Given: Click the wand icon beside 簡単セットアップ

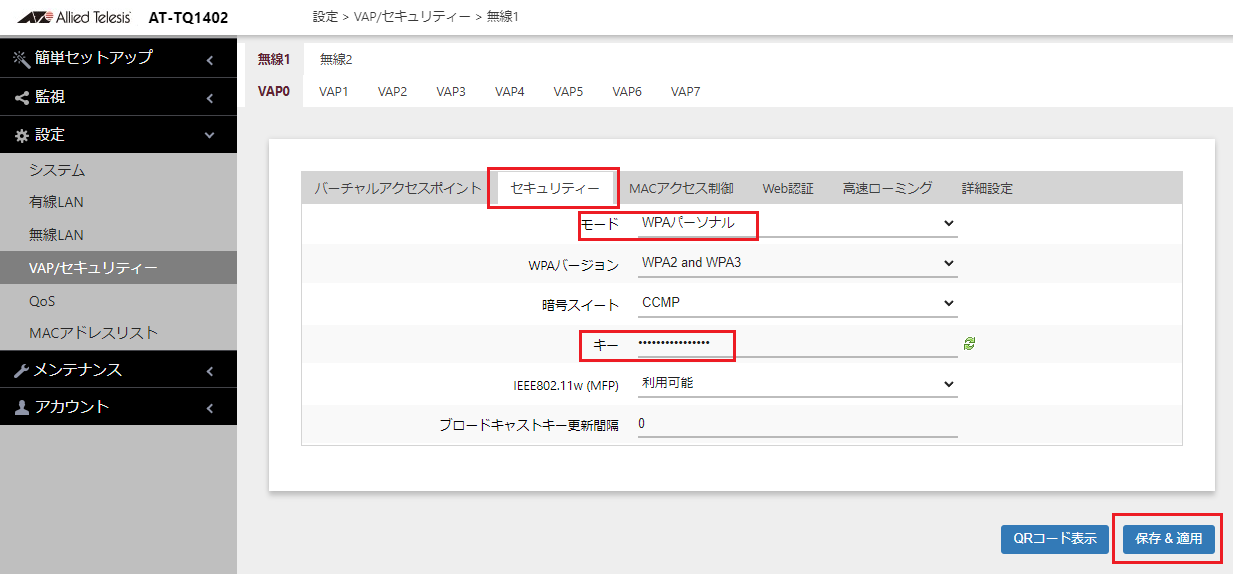Looking at the screenshot, I should [x=21, y=59].
